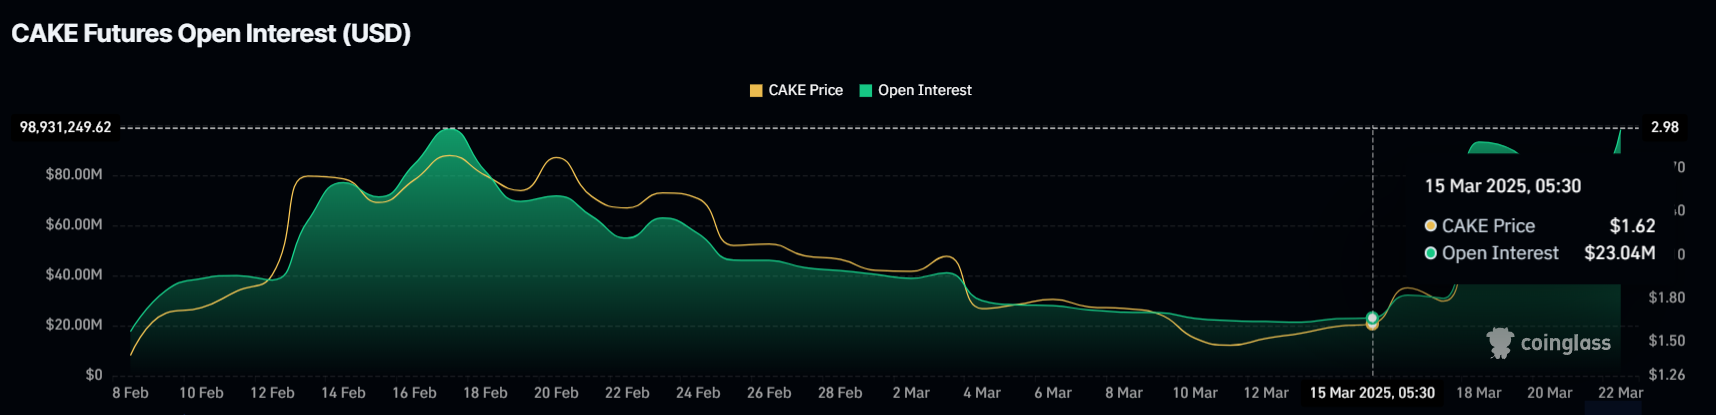Click the 2.98 right axis crosshair label
This screenshot has height=415, width=1716.
coord(1665,127)
